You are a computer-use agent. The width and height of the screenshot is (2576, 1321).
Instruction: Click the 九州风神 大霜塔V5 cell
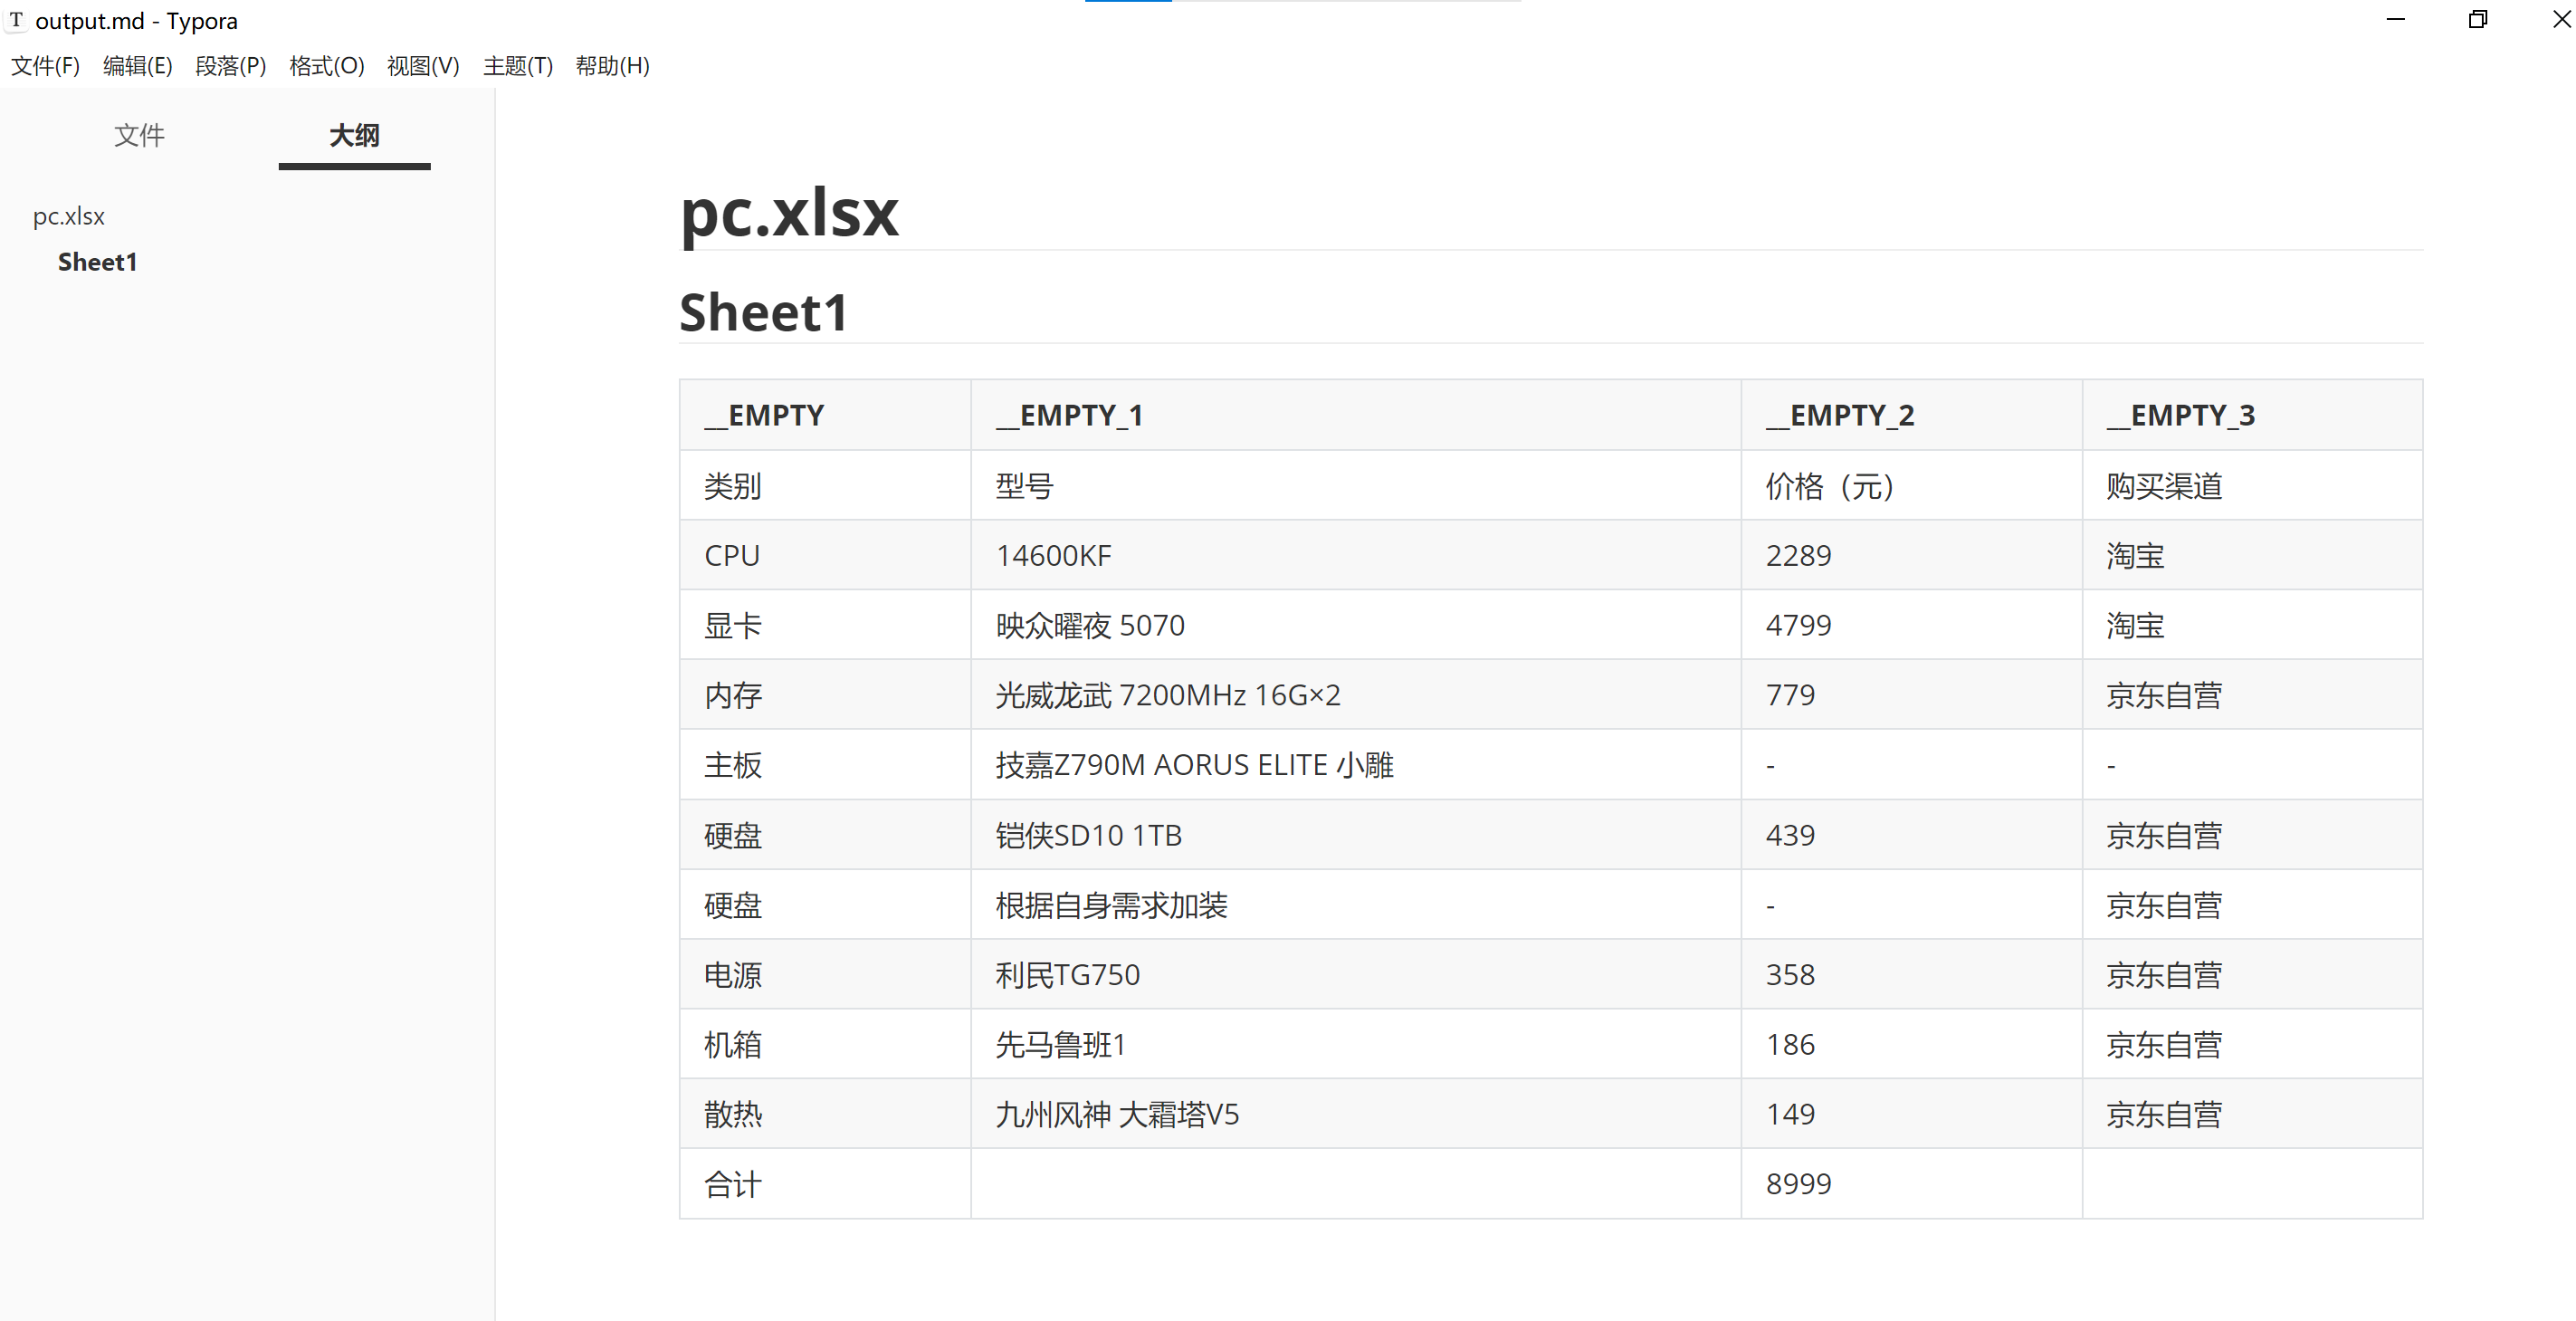coord(1356,1114)
